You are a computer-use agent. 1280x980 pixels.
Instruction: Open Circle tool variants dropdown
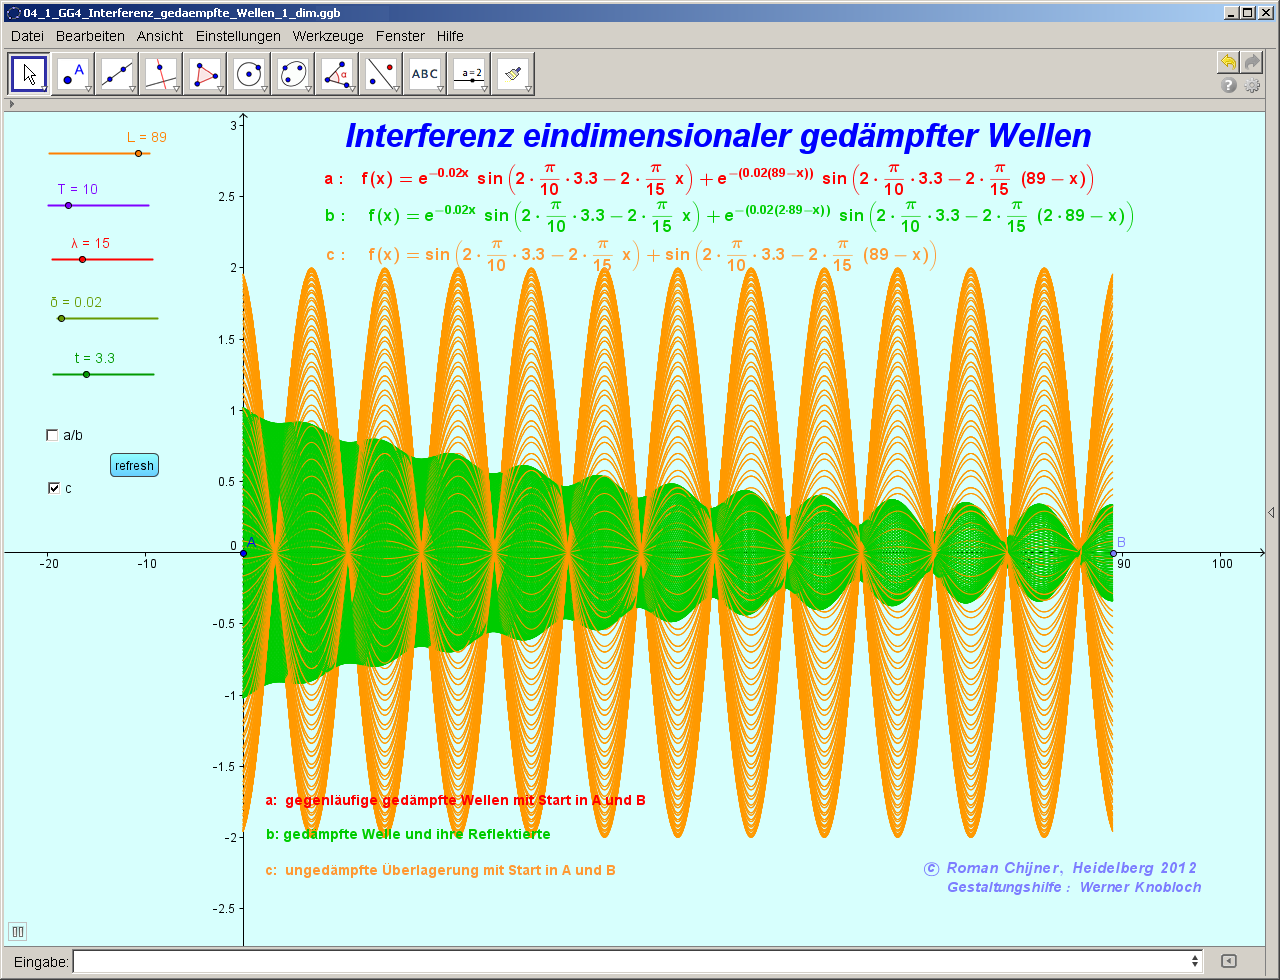click(262, 88)
